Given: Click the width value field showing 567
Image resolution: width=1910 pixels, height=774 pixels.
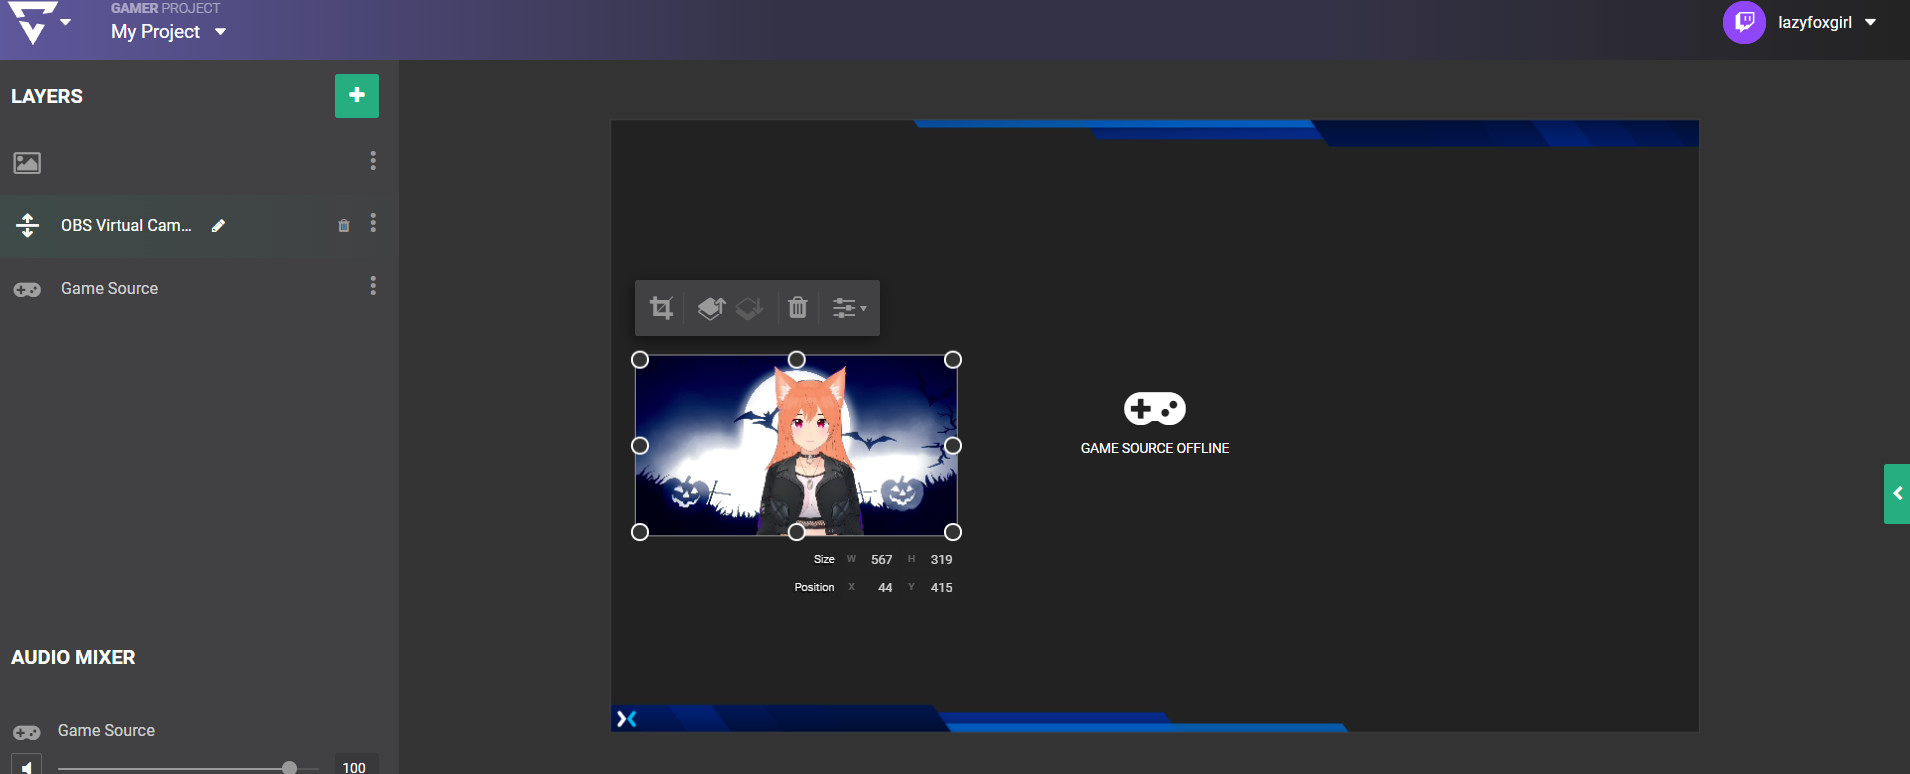Looking at the screenshot, I should click(x=881, y=560).
